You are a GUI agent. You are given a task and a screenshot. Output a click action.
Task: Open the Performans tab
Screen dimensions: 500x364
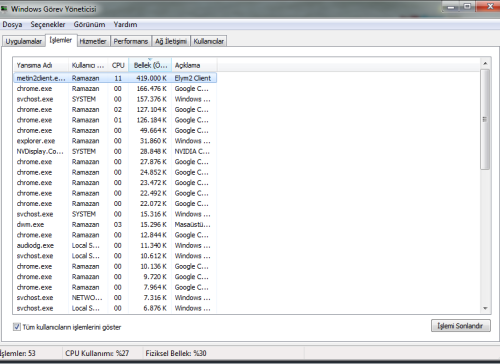(131, 41)
